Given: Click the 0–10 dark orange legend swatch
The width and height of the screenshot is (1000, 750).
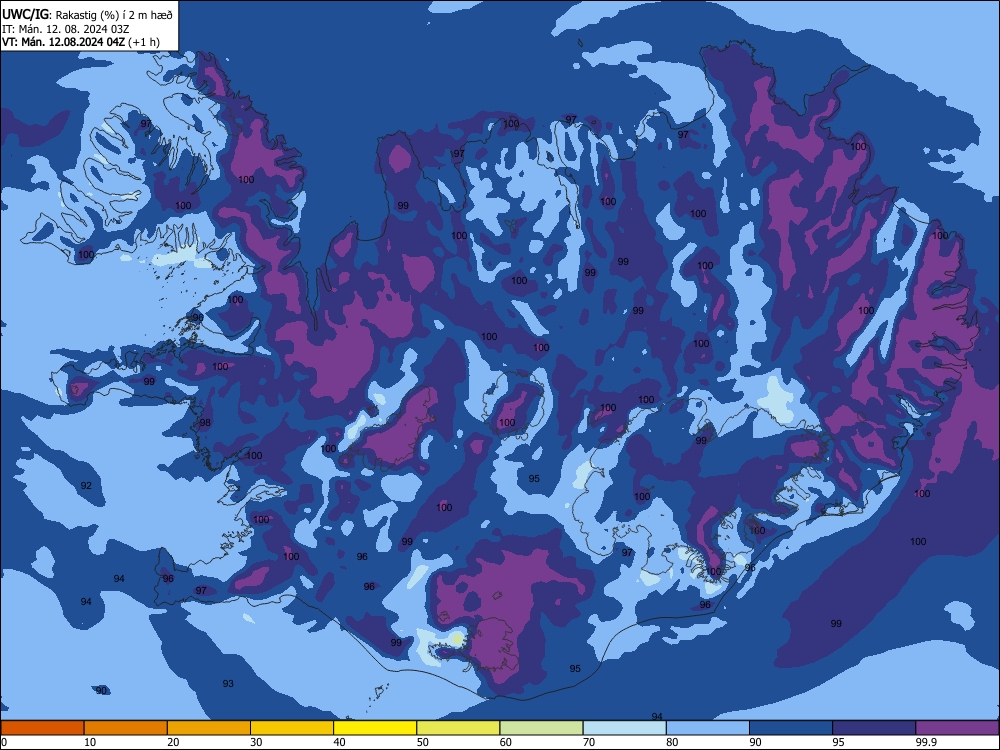Looking at the screenshot, I should (42, 728).
